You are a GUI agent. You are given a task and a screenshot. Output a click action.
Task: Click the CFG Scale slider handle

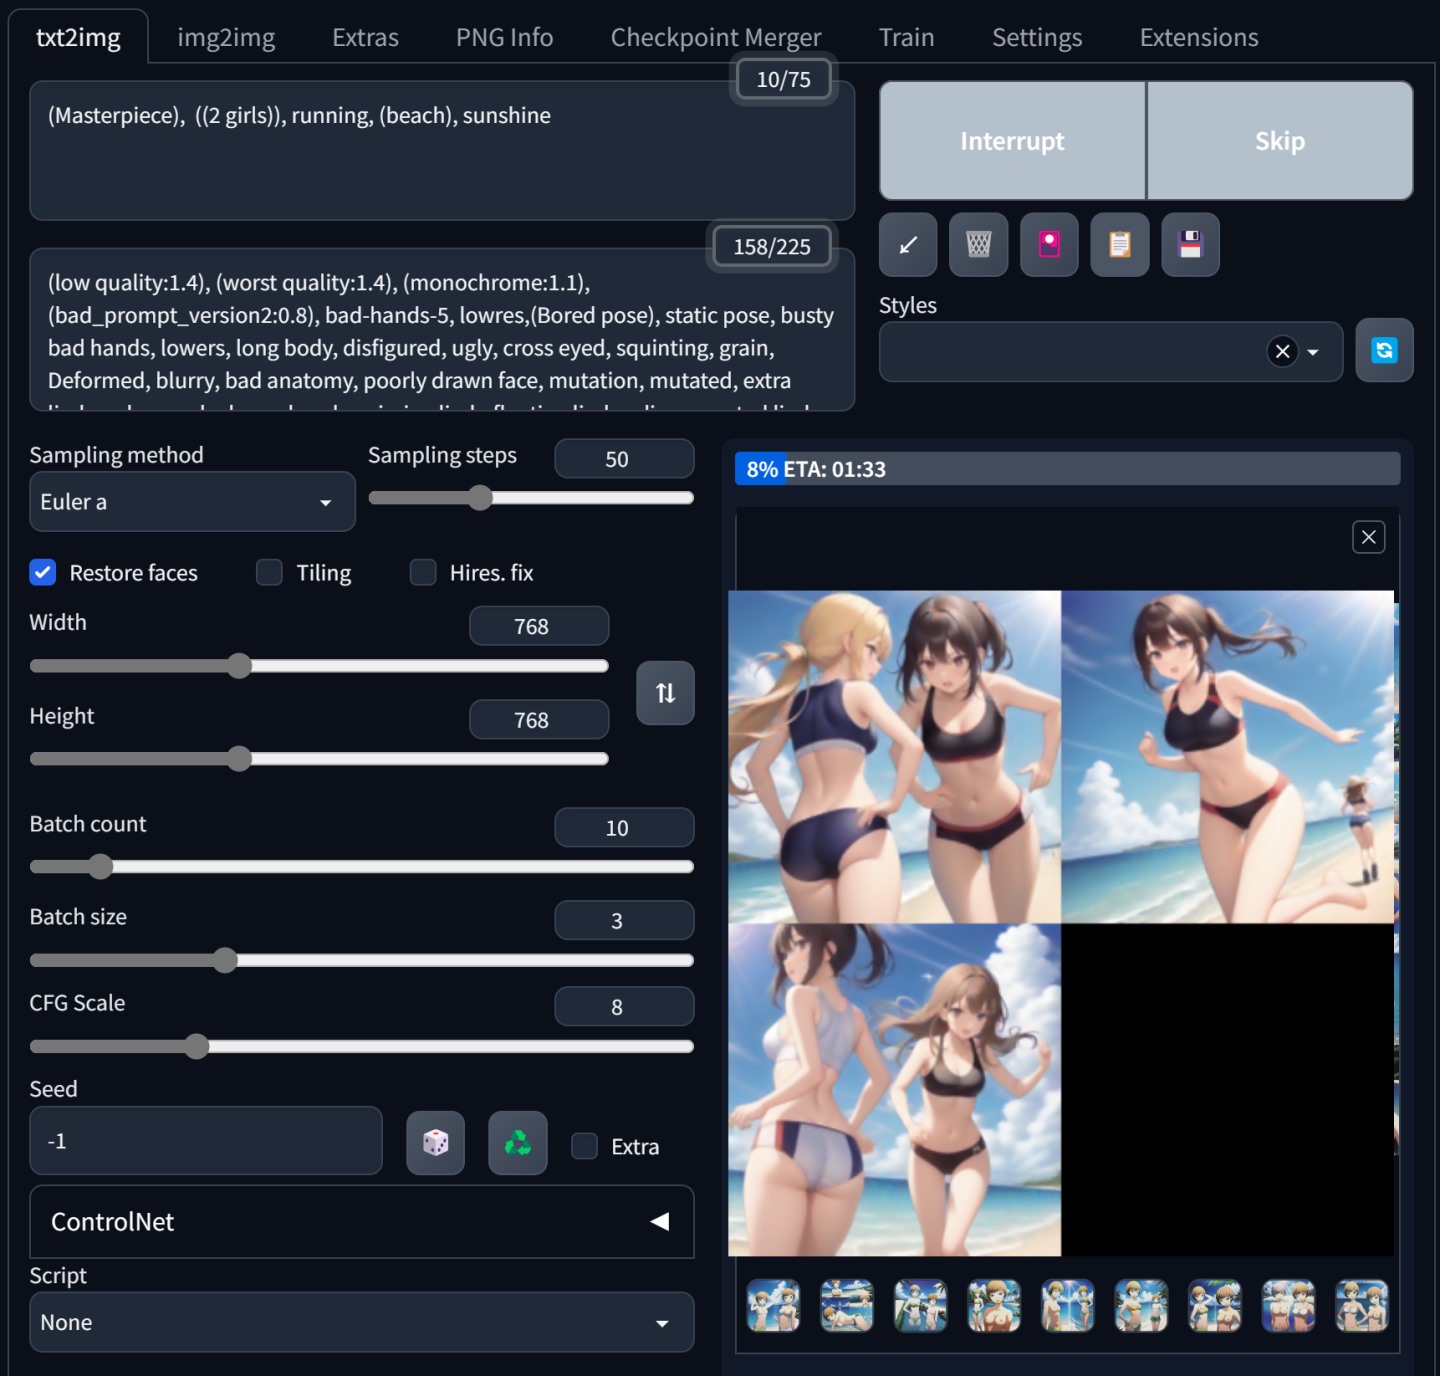pos(197,1047)
